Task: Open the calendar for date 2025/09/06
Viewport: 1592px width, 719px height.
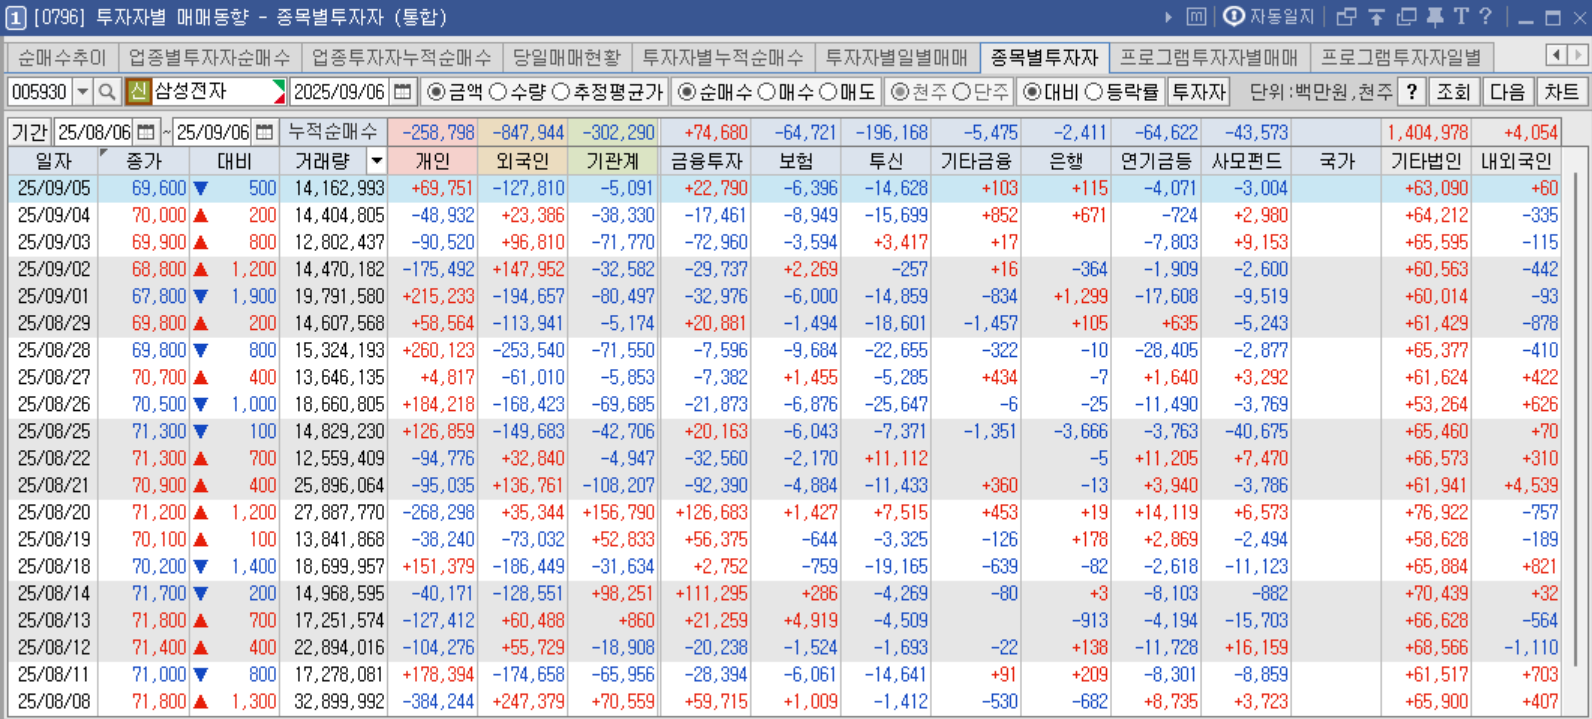Action: (x=402, y=92)
